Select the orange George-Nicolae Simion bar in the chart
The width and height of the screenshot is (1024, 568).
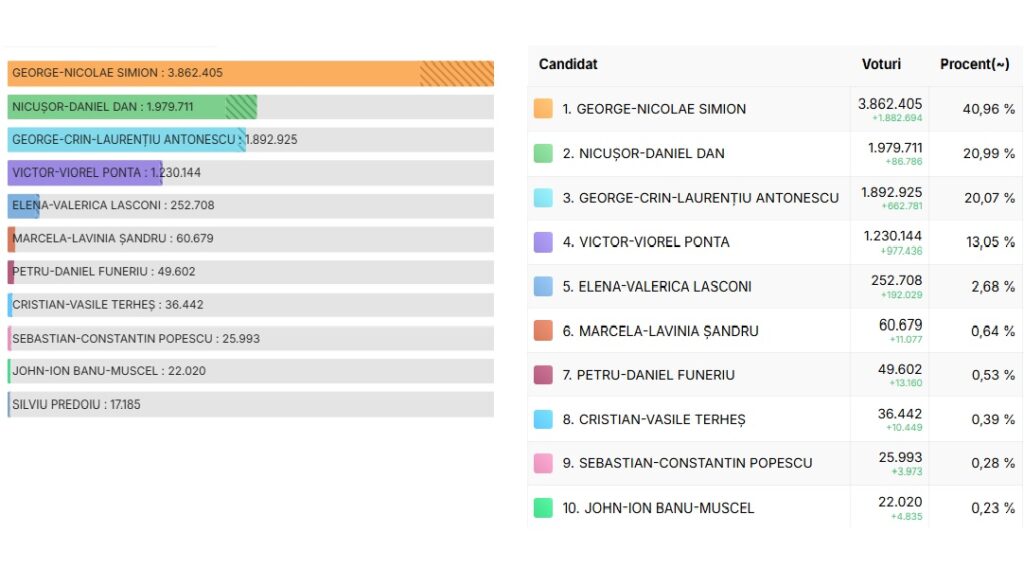(x=250, y=73)
